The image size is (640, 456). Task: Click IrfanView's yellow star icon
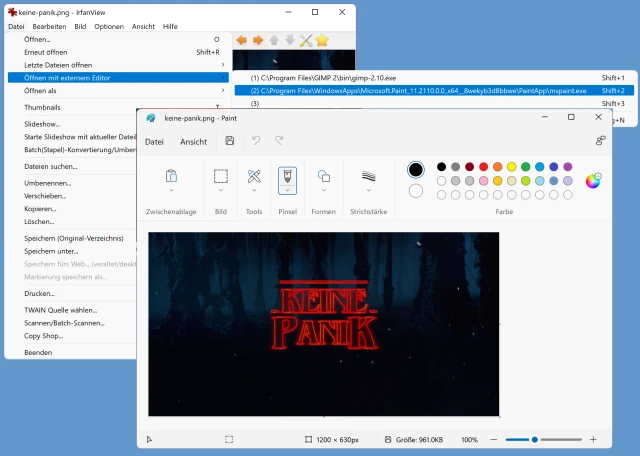pos(322,40)
